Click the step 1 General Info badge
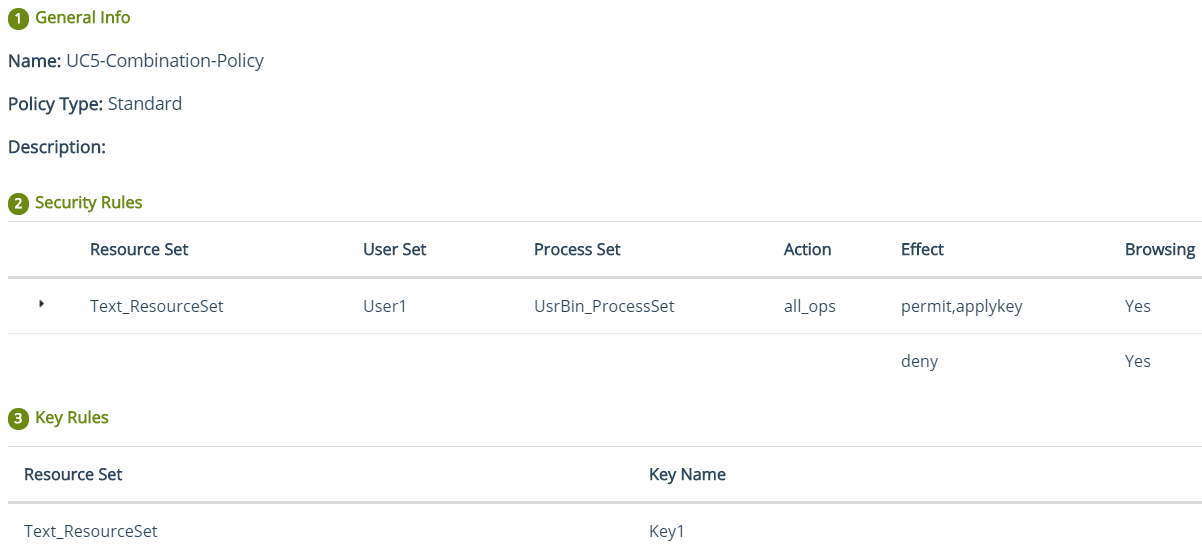The height and width of the screenshot is (554, 1202). coord(18,18)
